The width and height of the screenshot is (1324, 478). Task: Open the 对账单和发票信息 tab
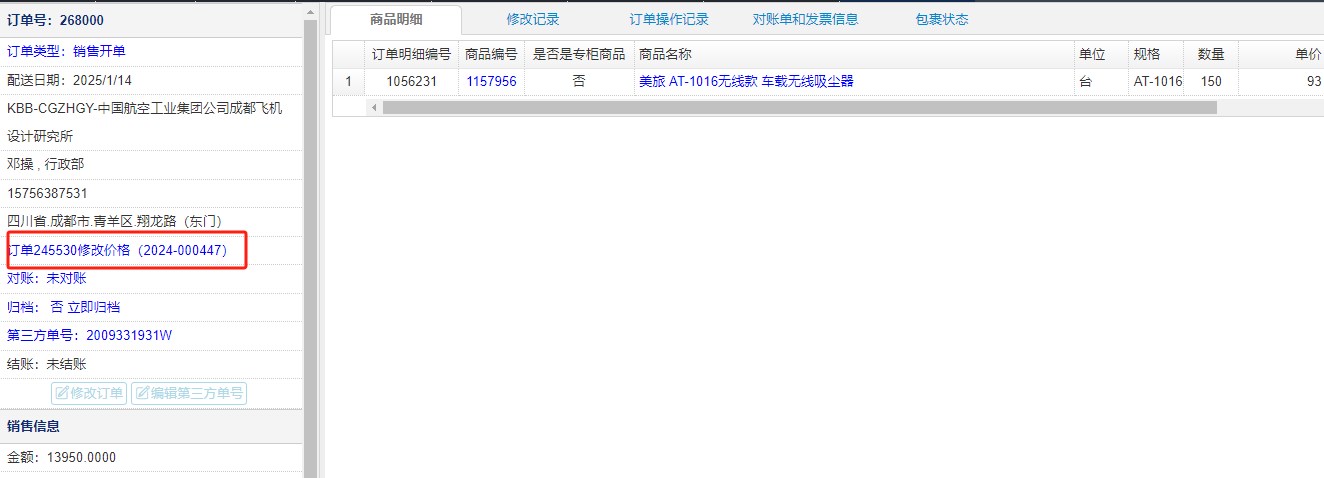coord(805,19)
